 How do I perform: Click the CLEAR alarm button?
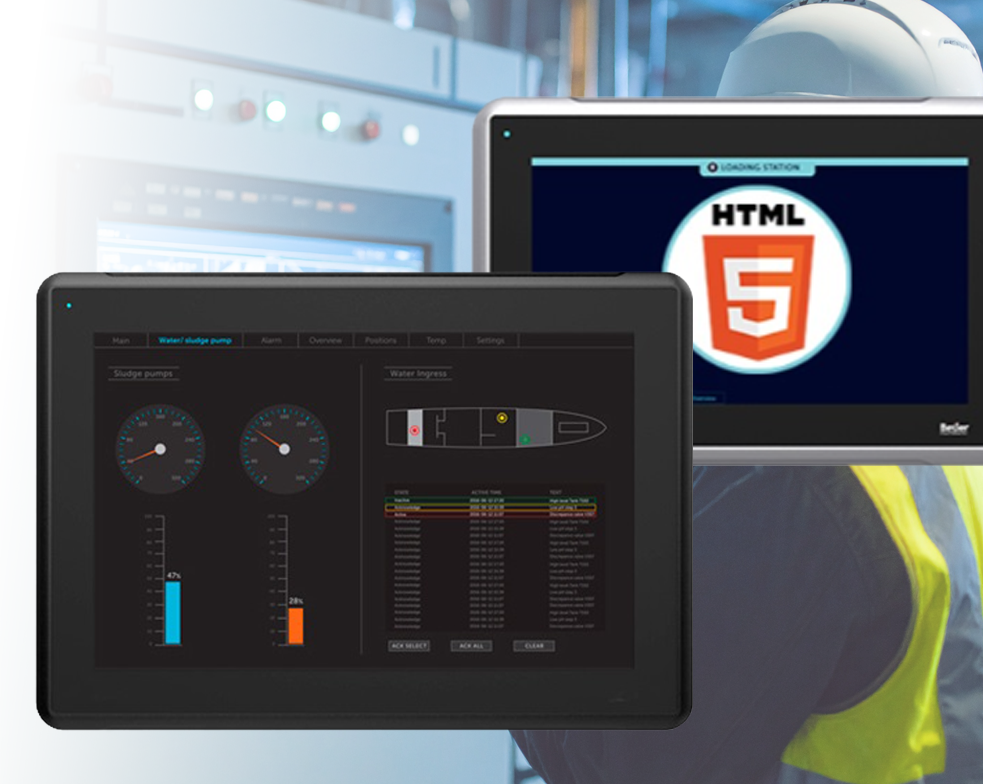[534, 645]
